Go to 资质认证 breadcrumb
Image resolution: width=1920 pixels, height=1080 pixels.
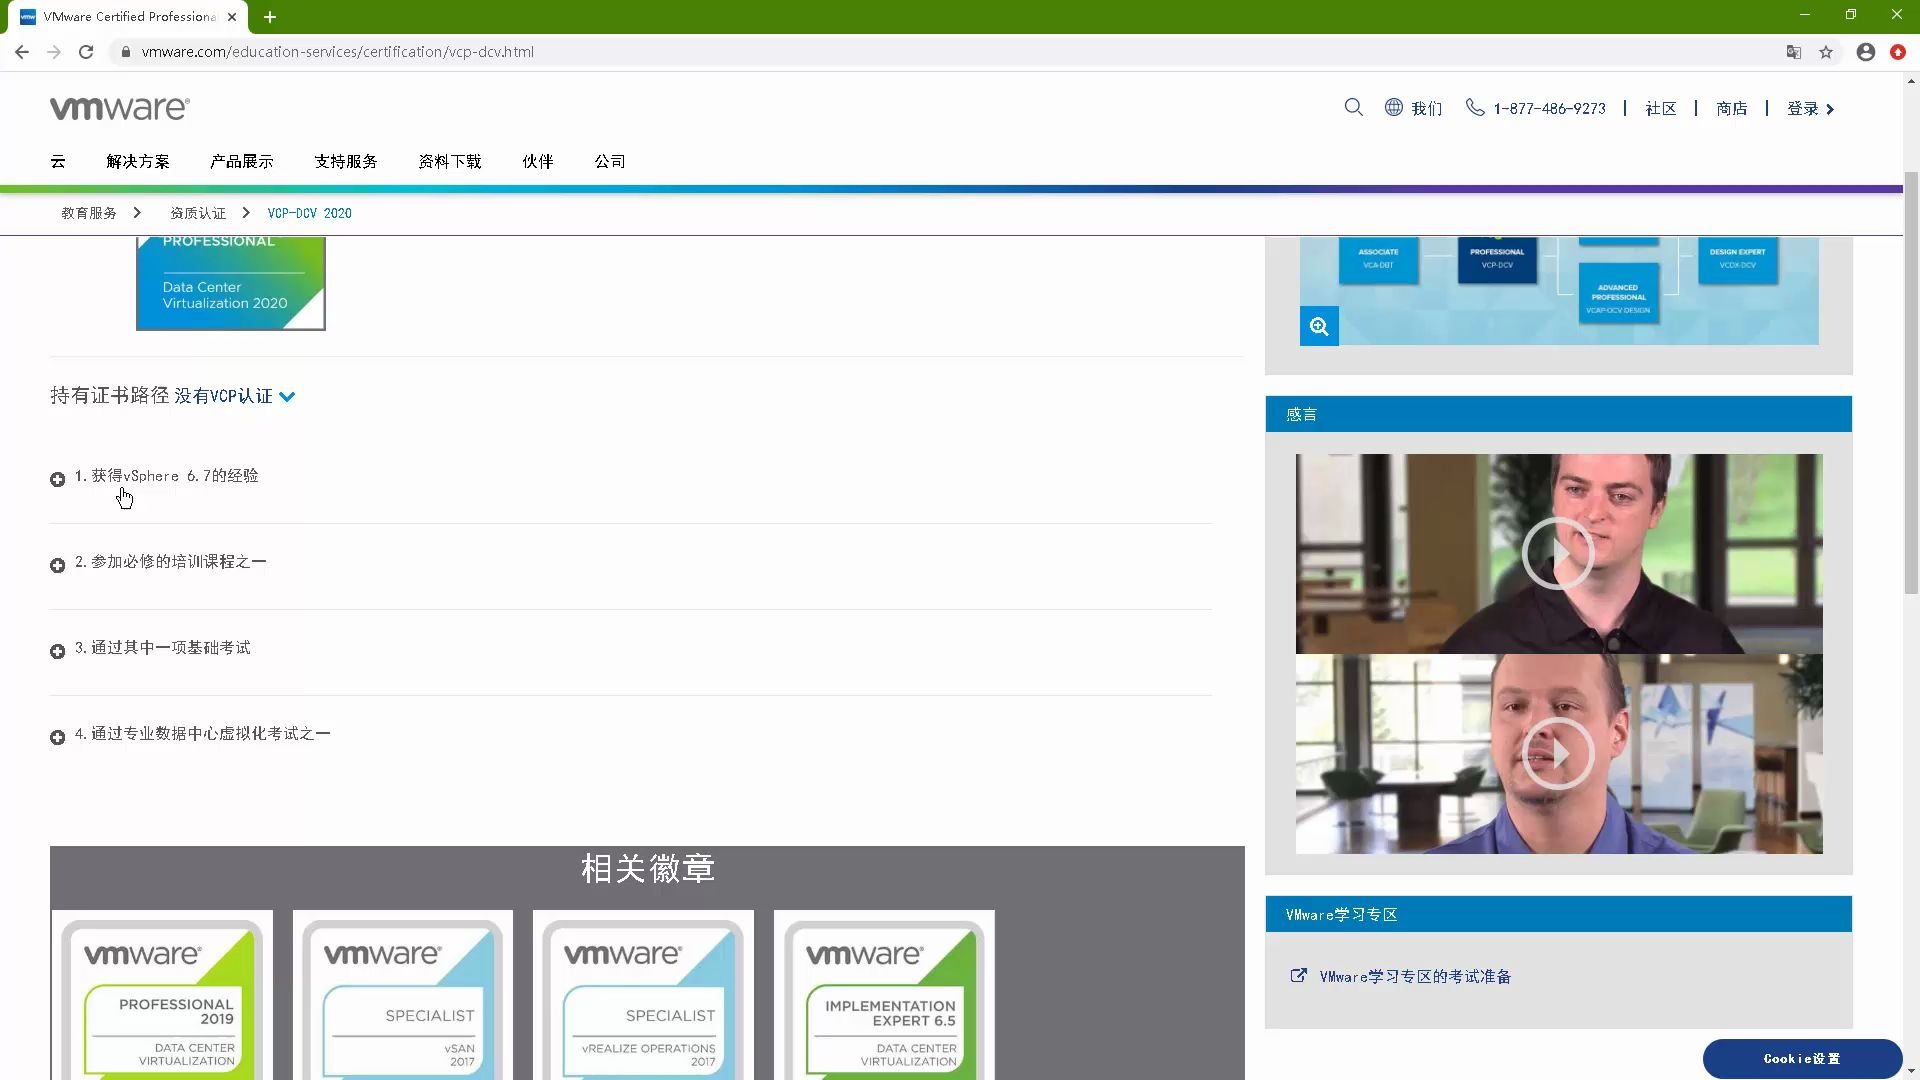coord(198,213)
